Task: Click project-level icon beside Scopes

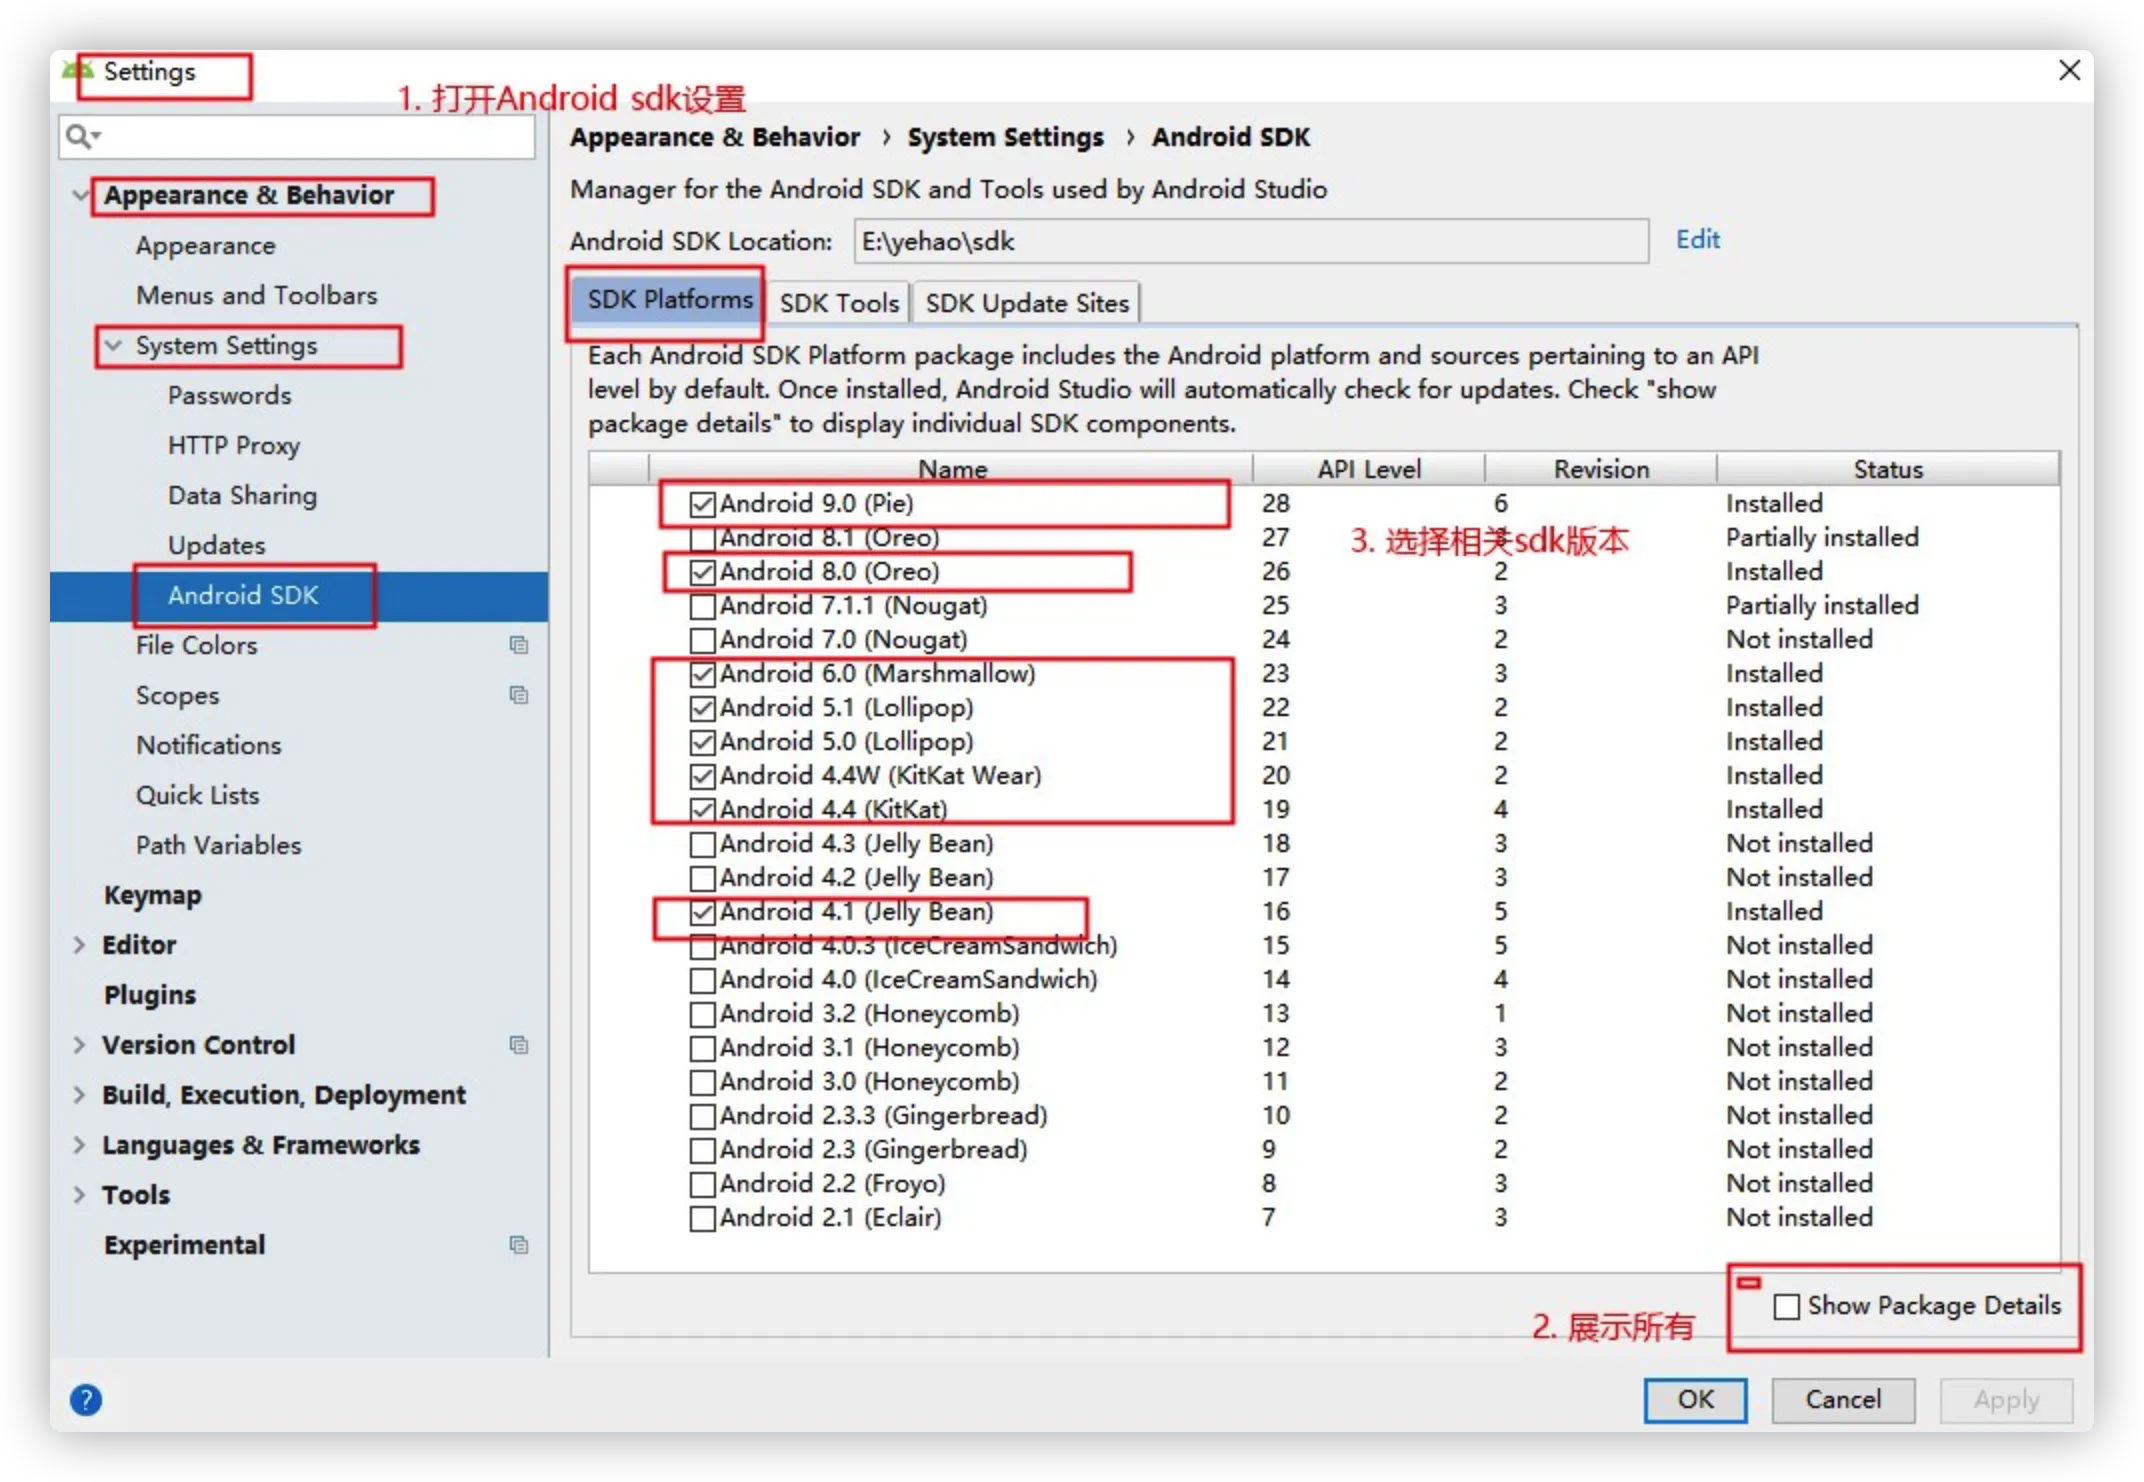Action: [518, 695]
